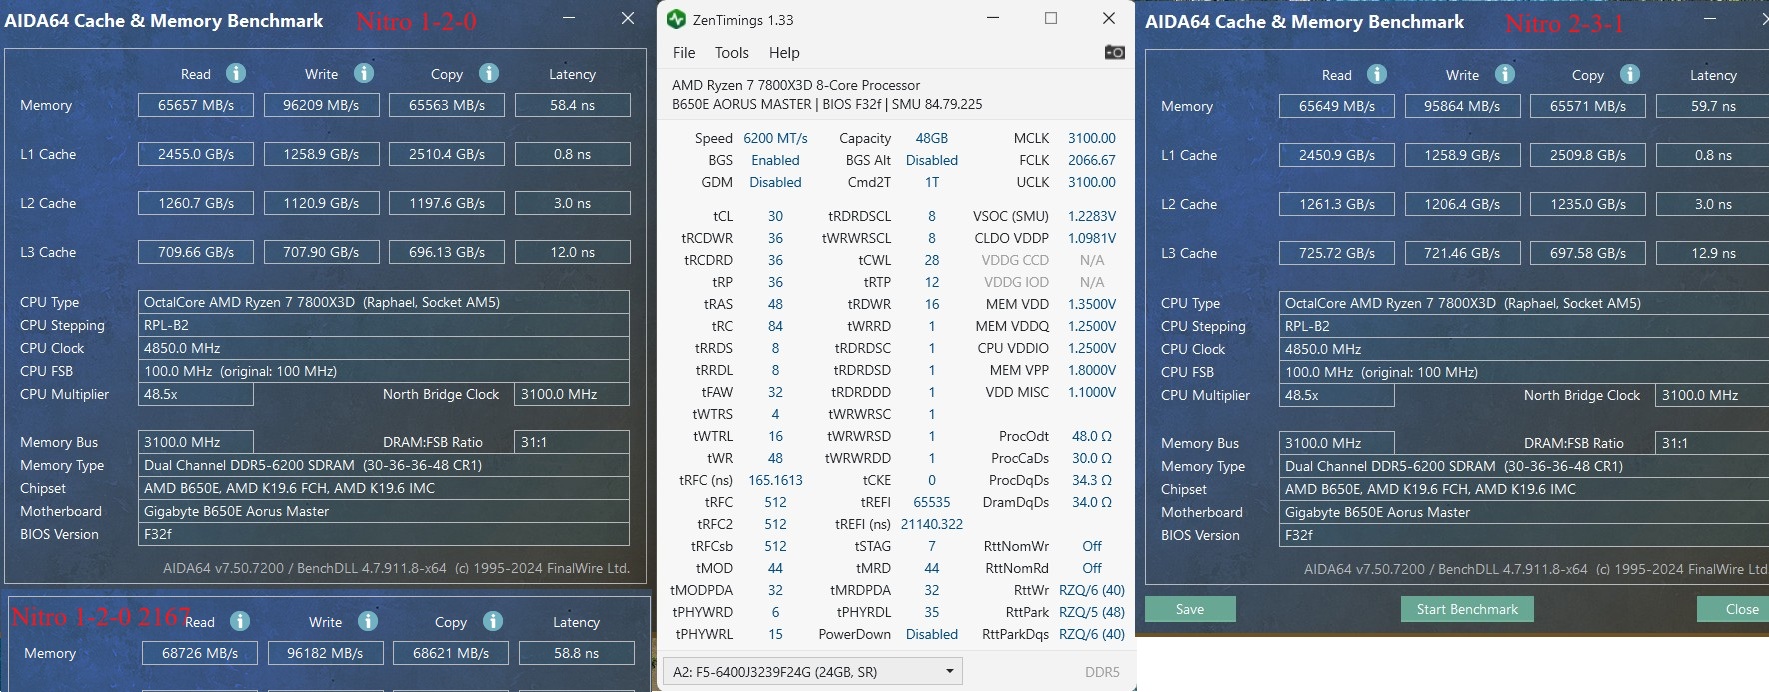Click Memory Read 65657 MB/s field
Screen dimensions: 1769x692
pos(196,105)
